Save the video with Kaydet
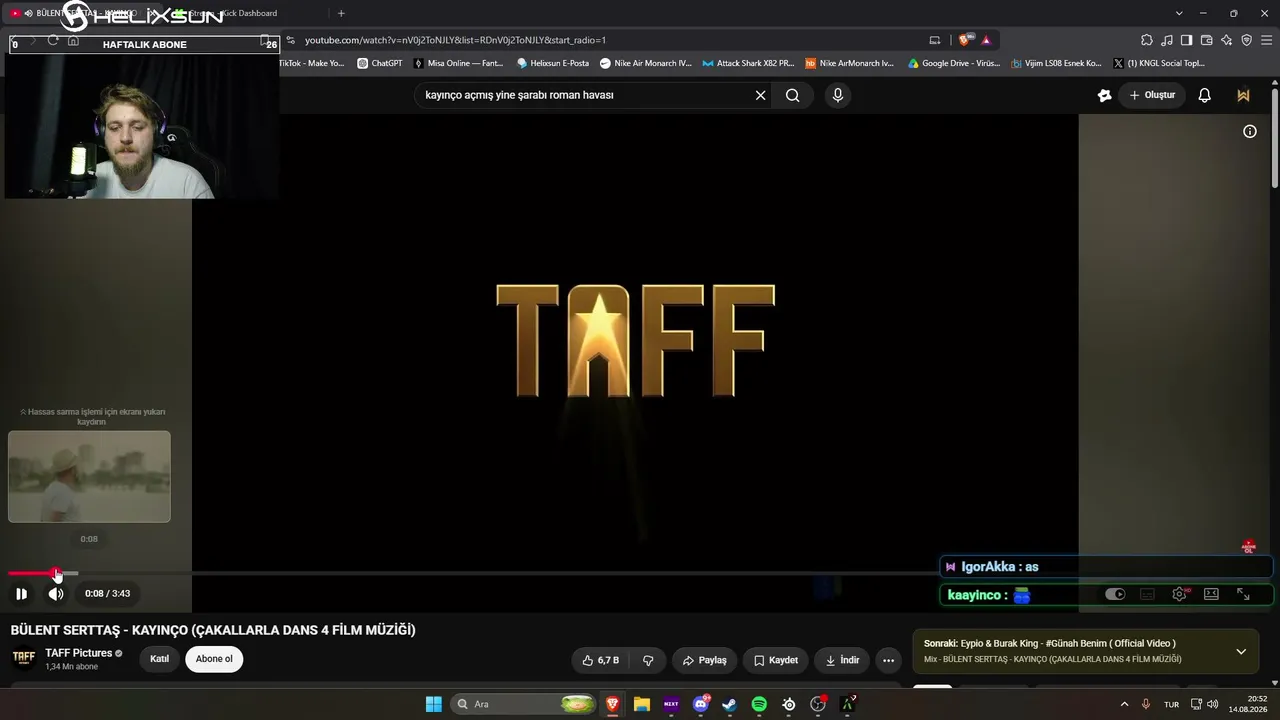Image resolution: width=1280 pixels, height=720 pixels. (x=776, y=660)
